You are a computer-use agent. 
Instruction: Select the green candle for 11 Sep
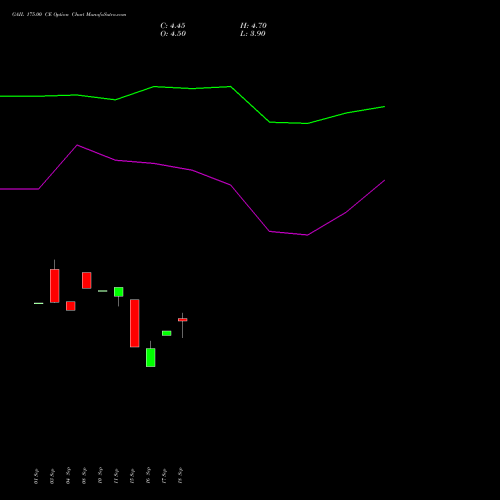point(119,292)
